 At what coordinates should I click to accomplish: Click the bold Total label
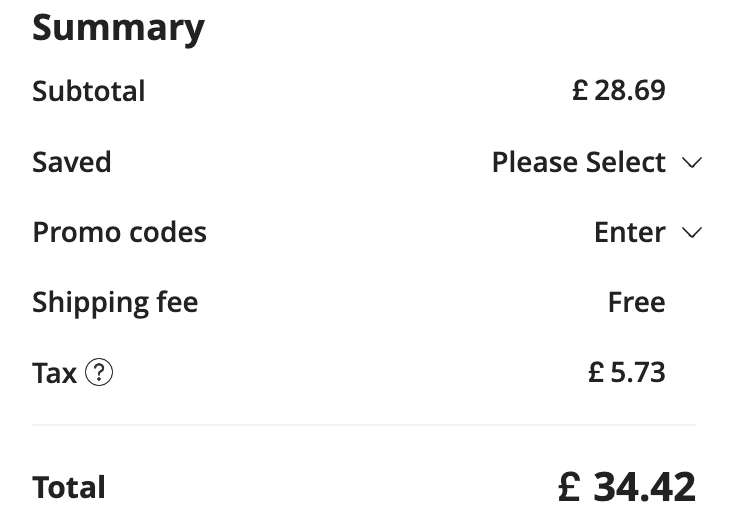pyautogui.click(x=69, y=488)
